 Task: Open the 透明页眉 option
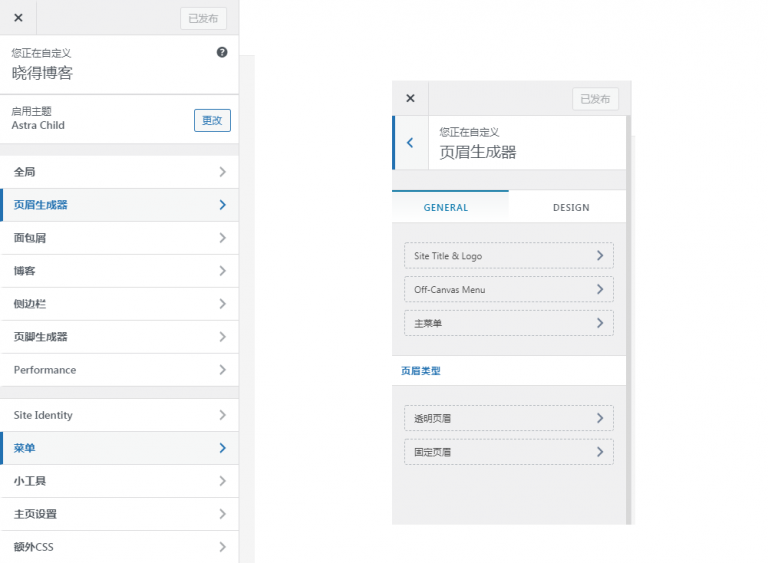pos(508,418)
